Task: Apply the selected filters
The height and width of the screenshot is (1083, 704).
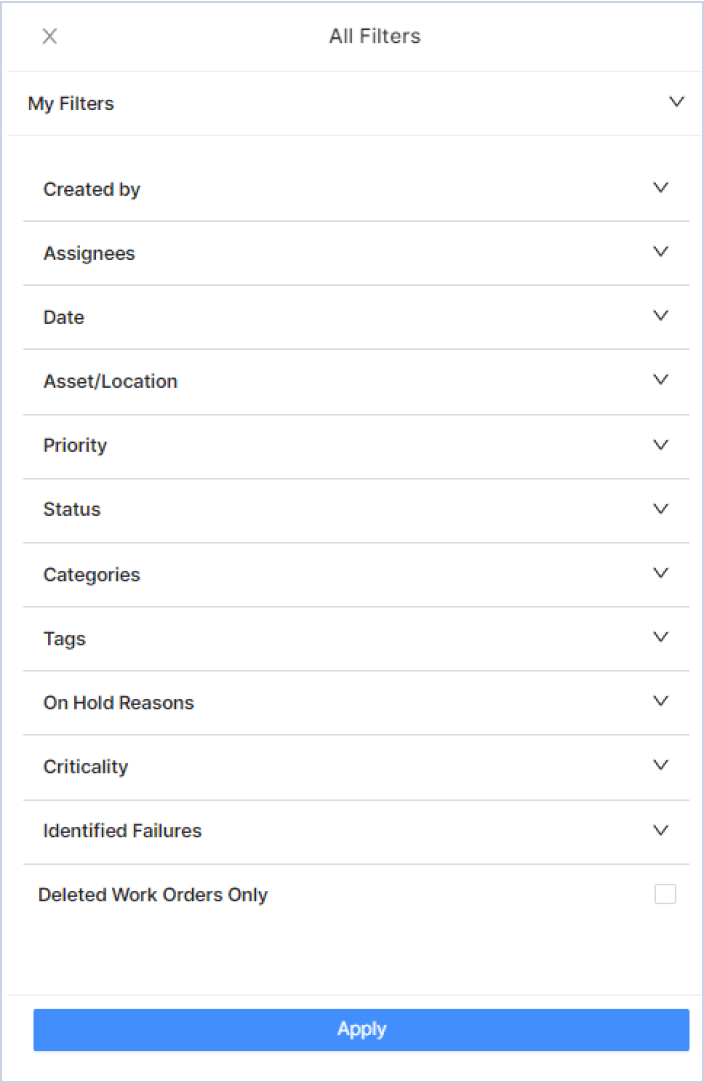Action: coord(361,1029)
